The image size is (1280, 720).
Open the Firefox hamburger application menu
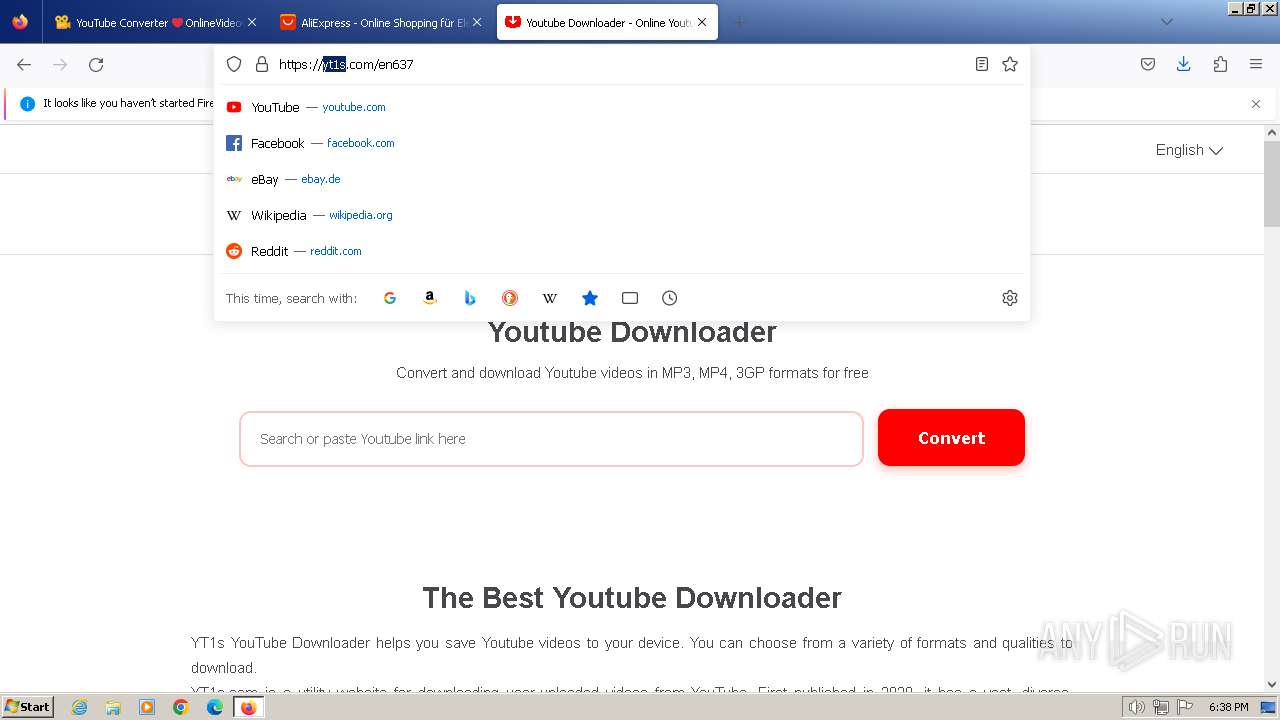pos(1256,64)
